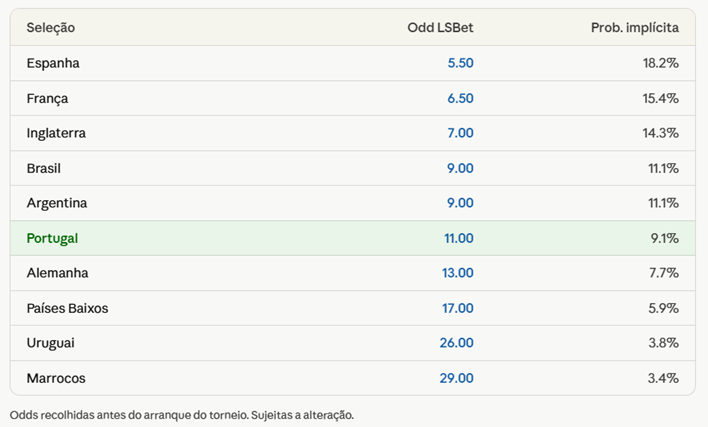Click the 13.00 odd for Alemanha

(458, 273)
